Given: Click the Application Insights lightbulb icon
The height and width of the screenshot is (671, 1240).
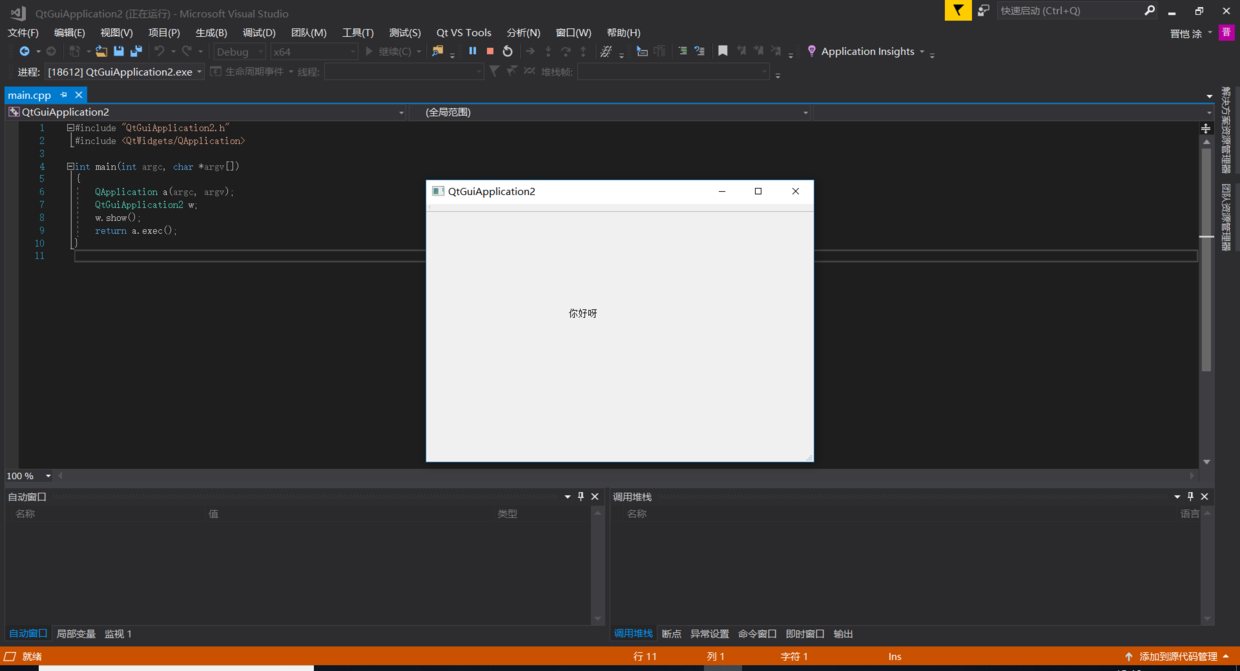Looking at the screenshot, I should (x=812, y=51).
